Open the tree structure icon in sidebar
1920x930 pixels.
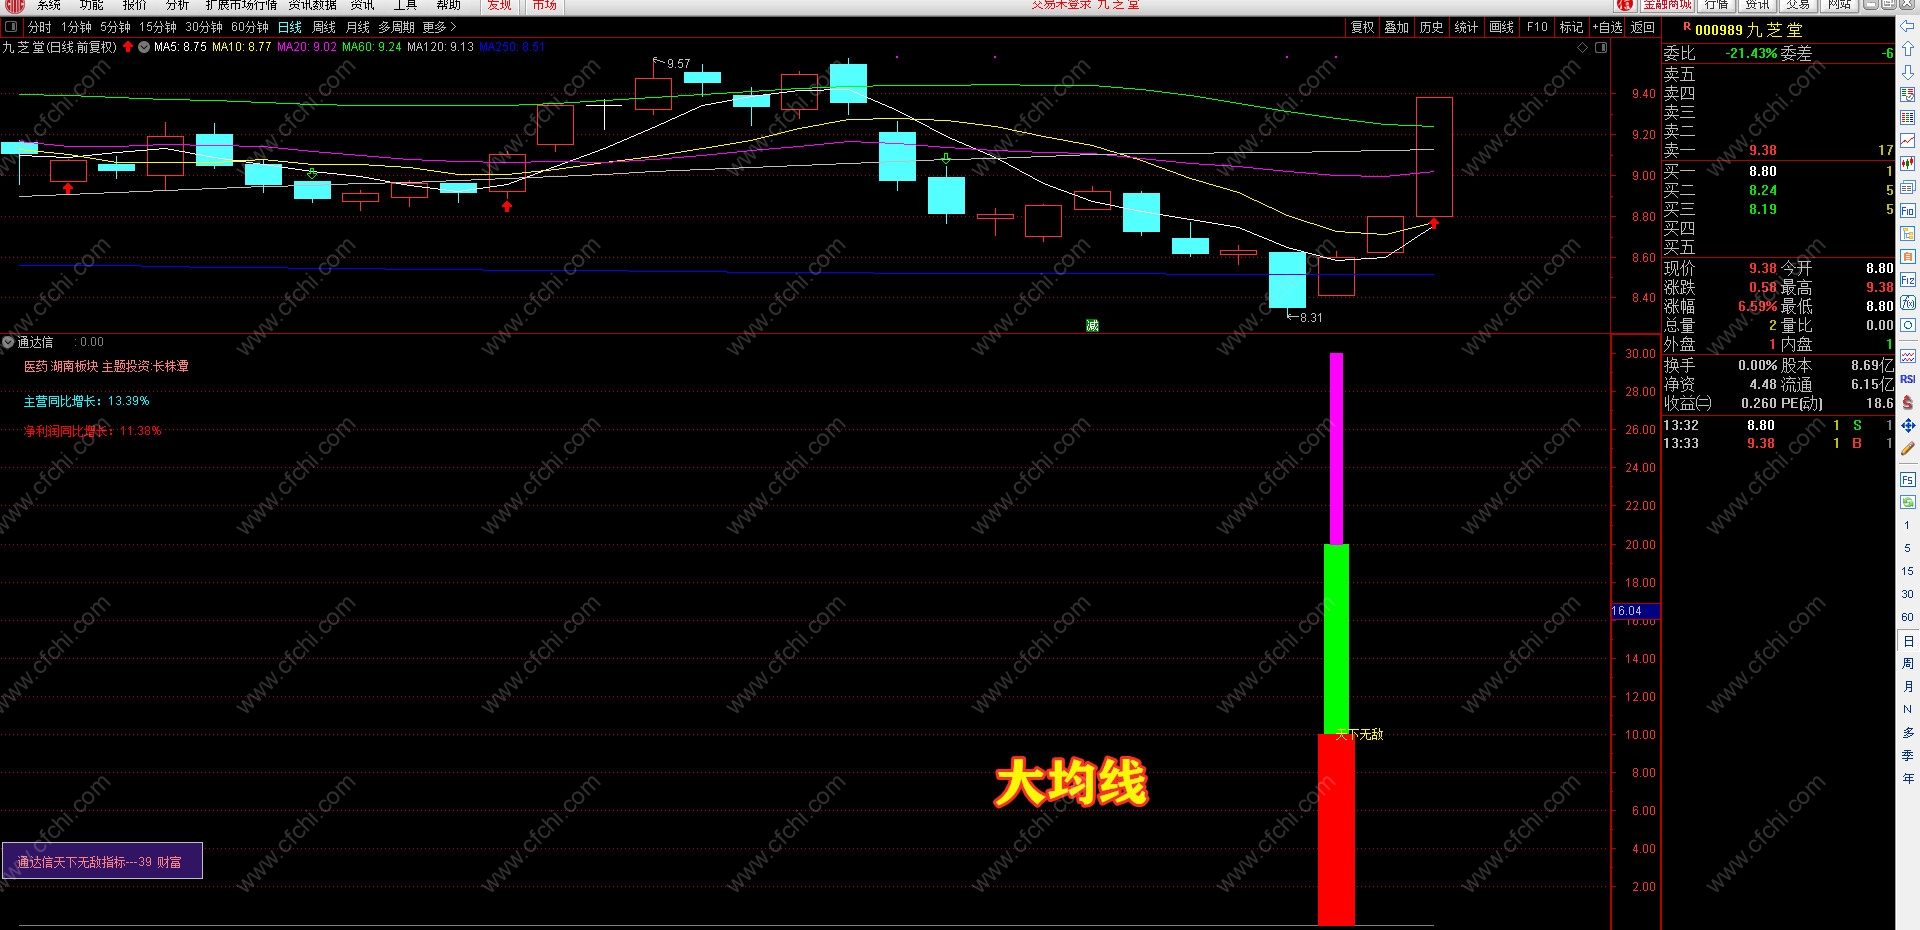click(x=1907, y=233)
